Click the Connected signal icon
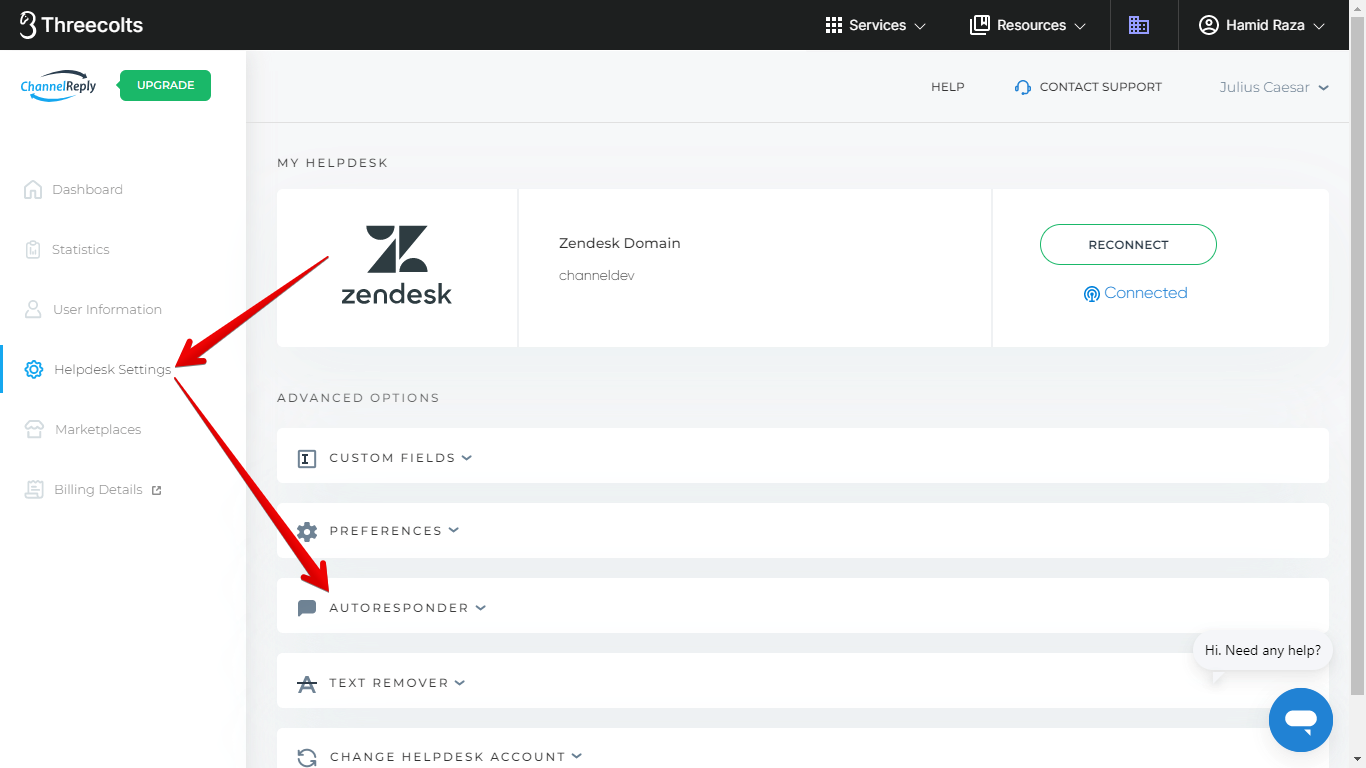Image resolution: width=1366 pixels, height=768 pixels. [1091, 294]
